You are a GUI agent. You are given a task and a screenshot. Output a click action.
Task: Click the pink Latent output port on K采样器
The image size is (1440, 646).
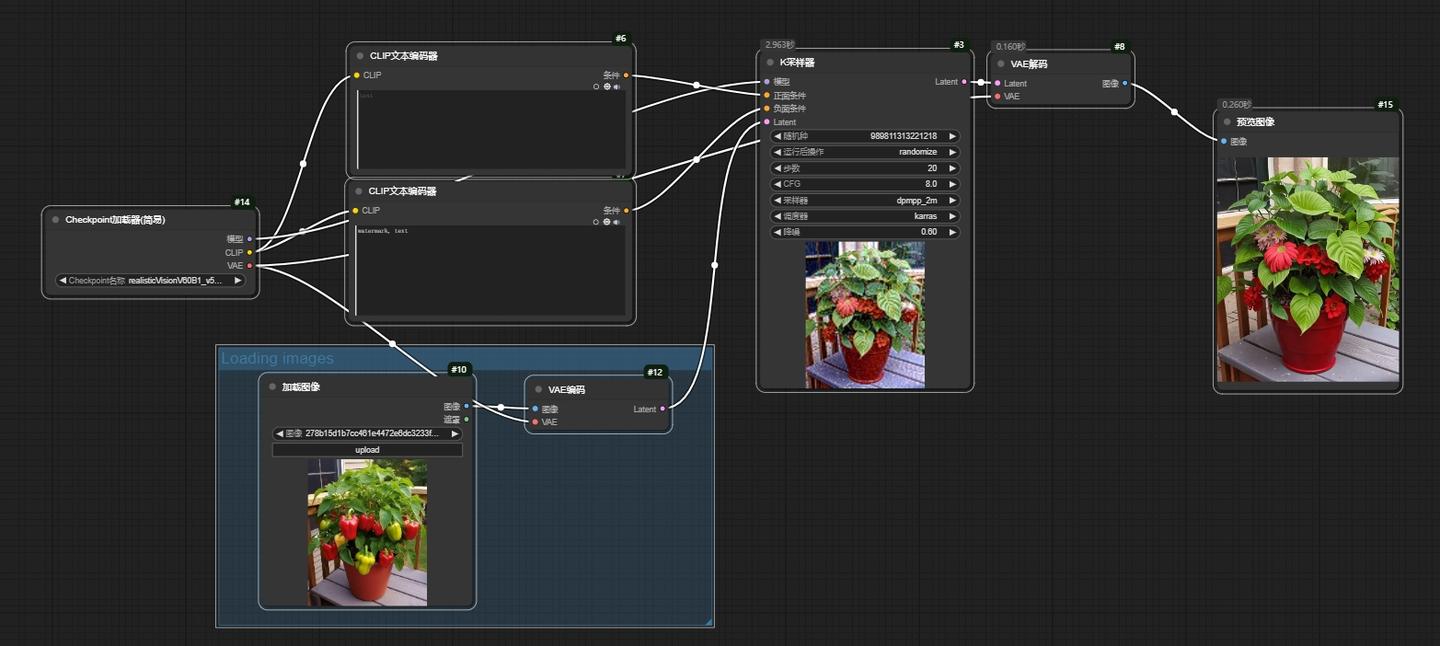964,82
